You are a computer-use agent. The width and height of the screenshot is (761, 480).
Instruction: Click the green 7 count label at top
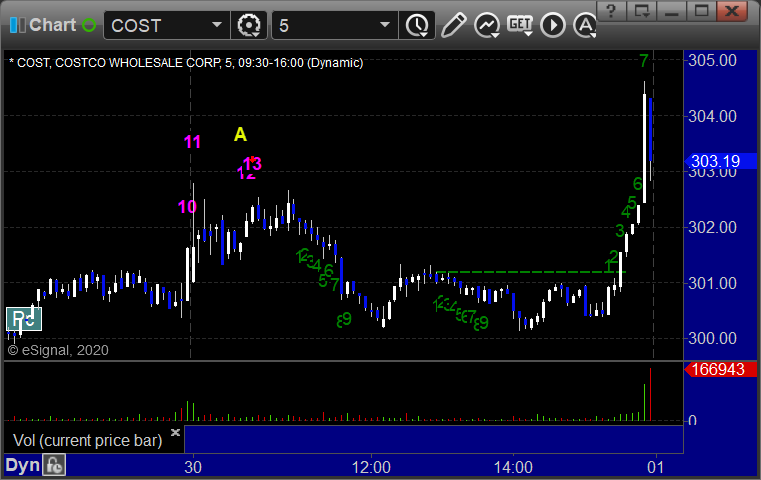644,61
